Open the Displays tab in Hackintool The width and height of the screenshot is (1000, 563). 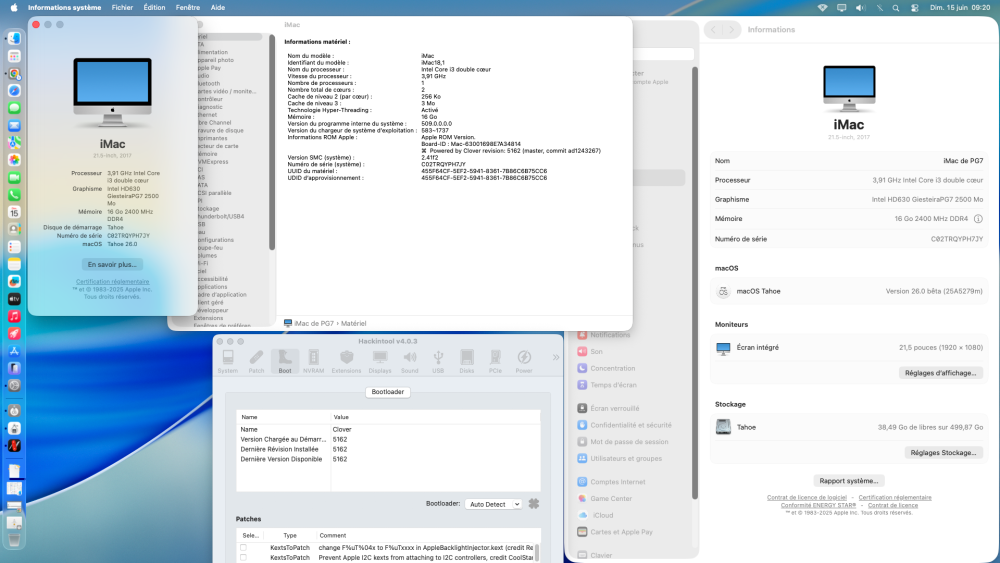[379, 362]
